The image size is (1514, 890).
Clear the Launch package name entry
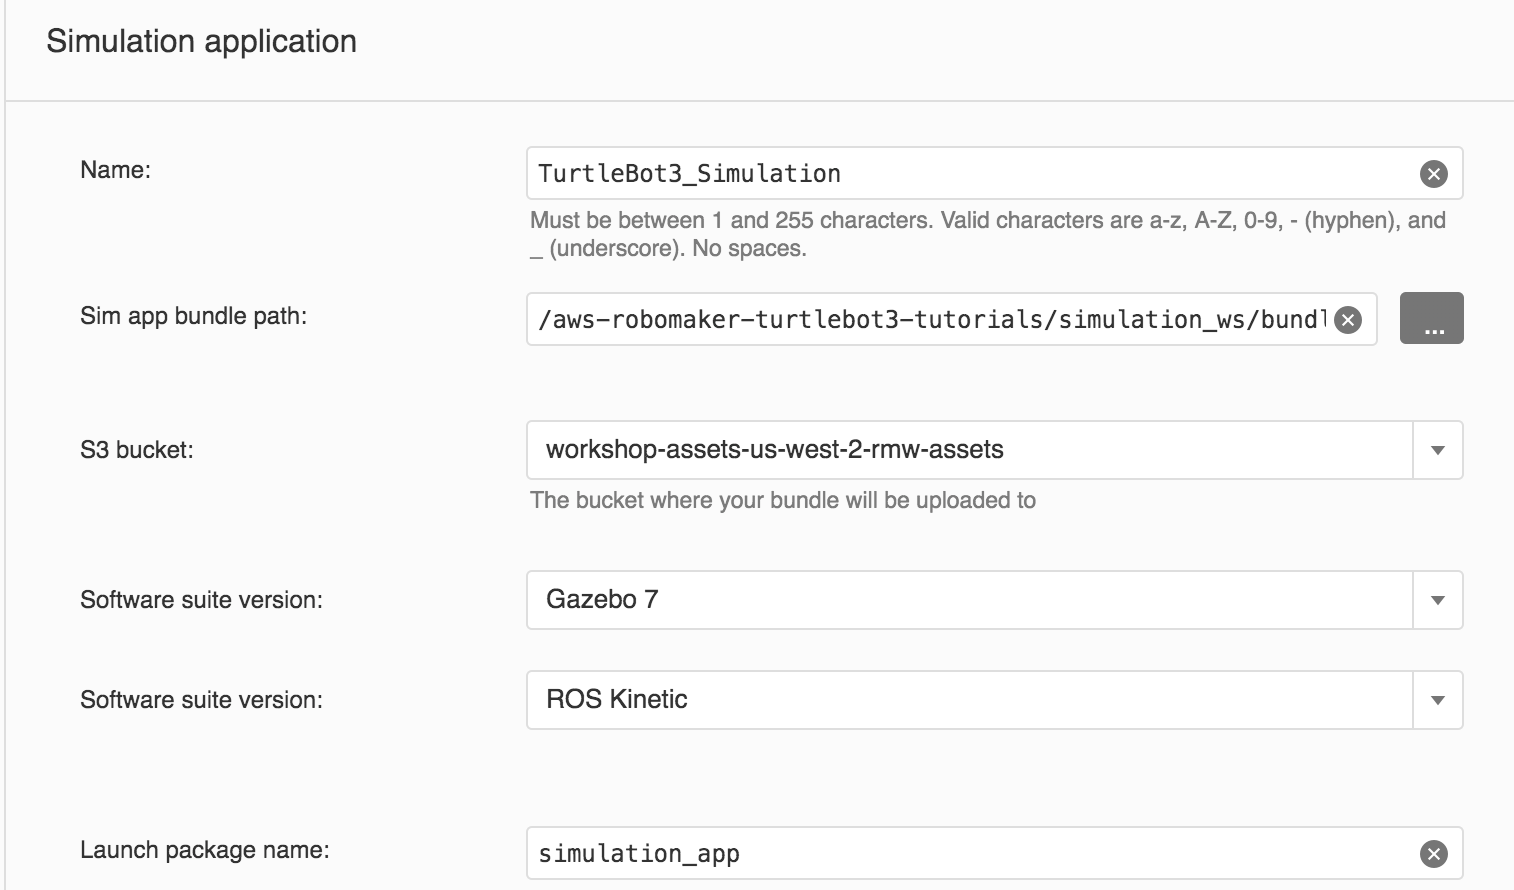[x=1433, y=854]
